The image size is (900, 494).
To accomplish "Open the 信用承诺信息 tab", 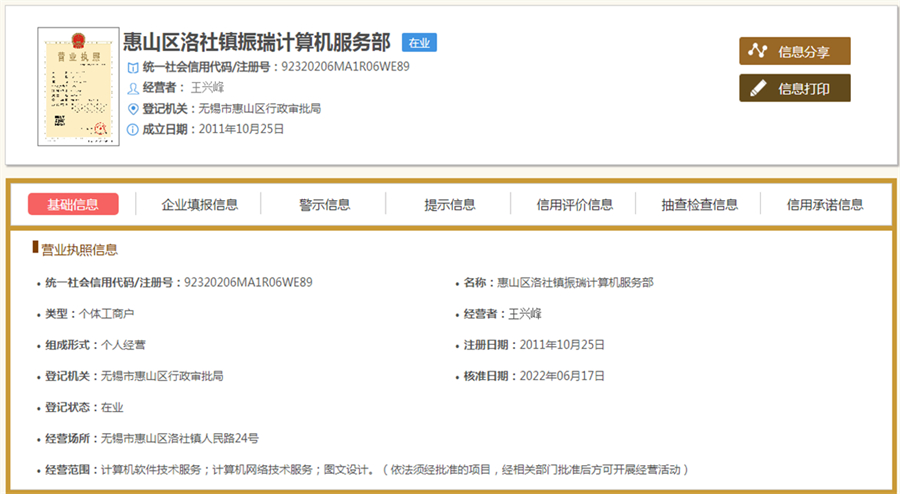I will [x=824, y=204].
